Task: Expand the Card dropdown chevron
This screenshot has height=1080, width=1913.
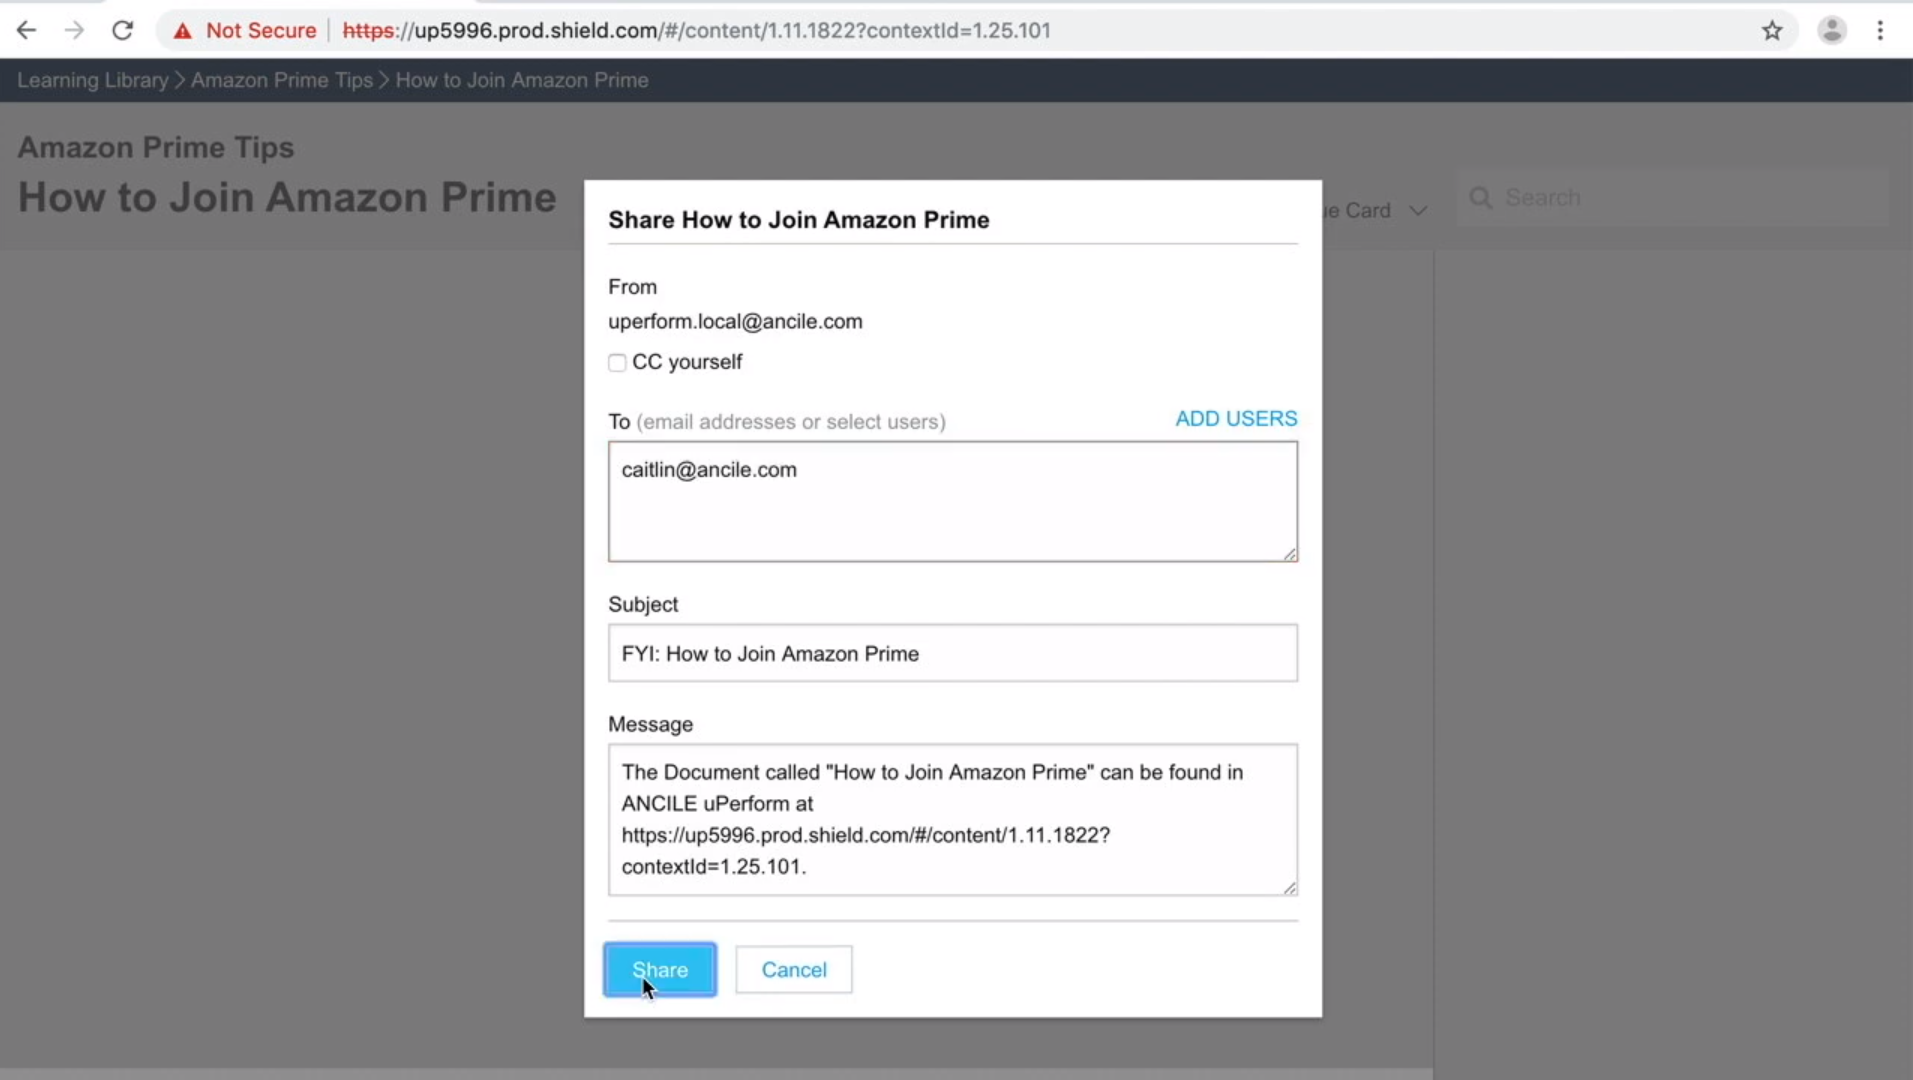Action: tap(1418, 211)
